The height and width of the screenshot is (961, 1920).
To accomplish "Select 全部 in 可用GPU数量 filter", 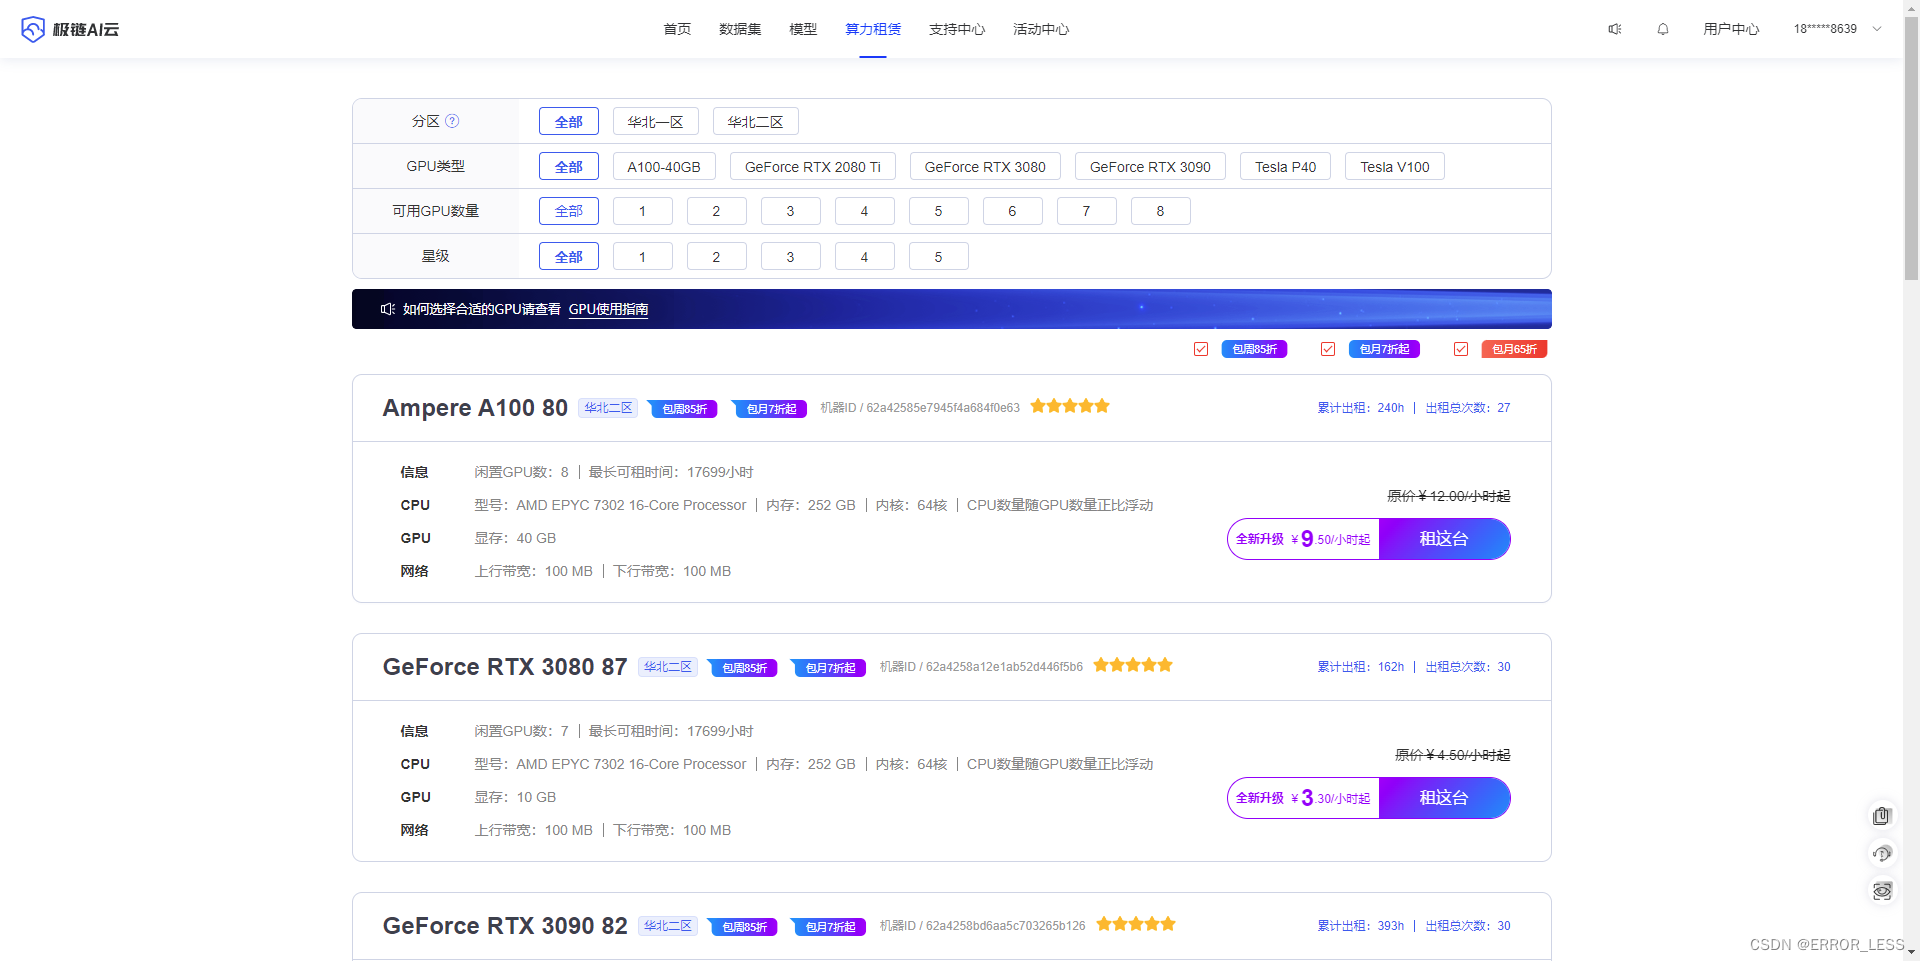I will pyautogui.click(x=569, y=211).
